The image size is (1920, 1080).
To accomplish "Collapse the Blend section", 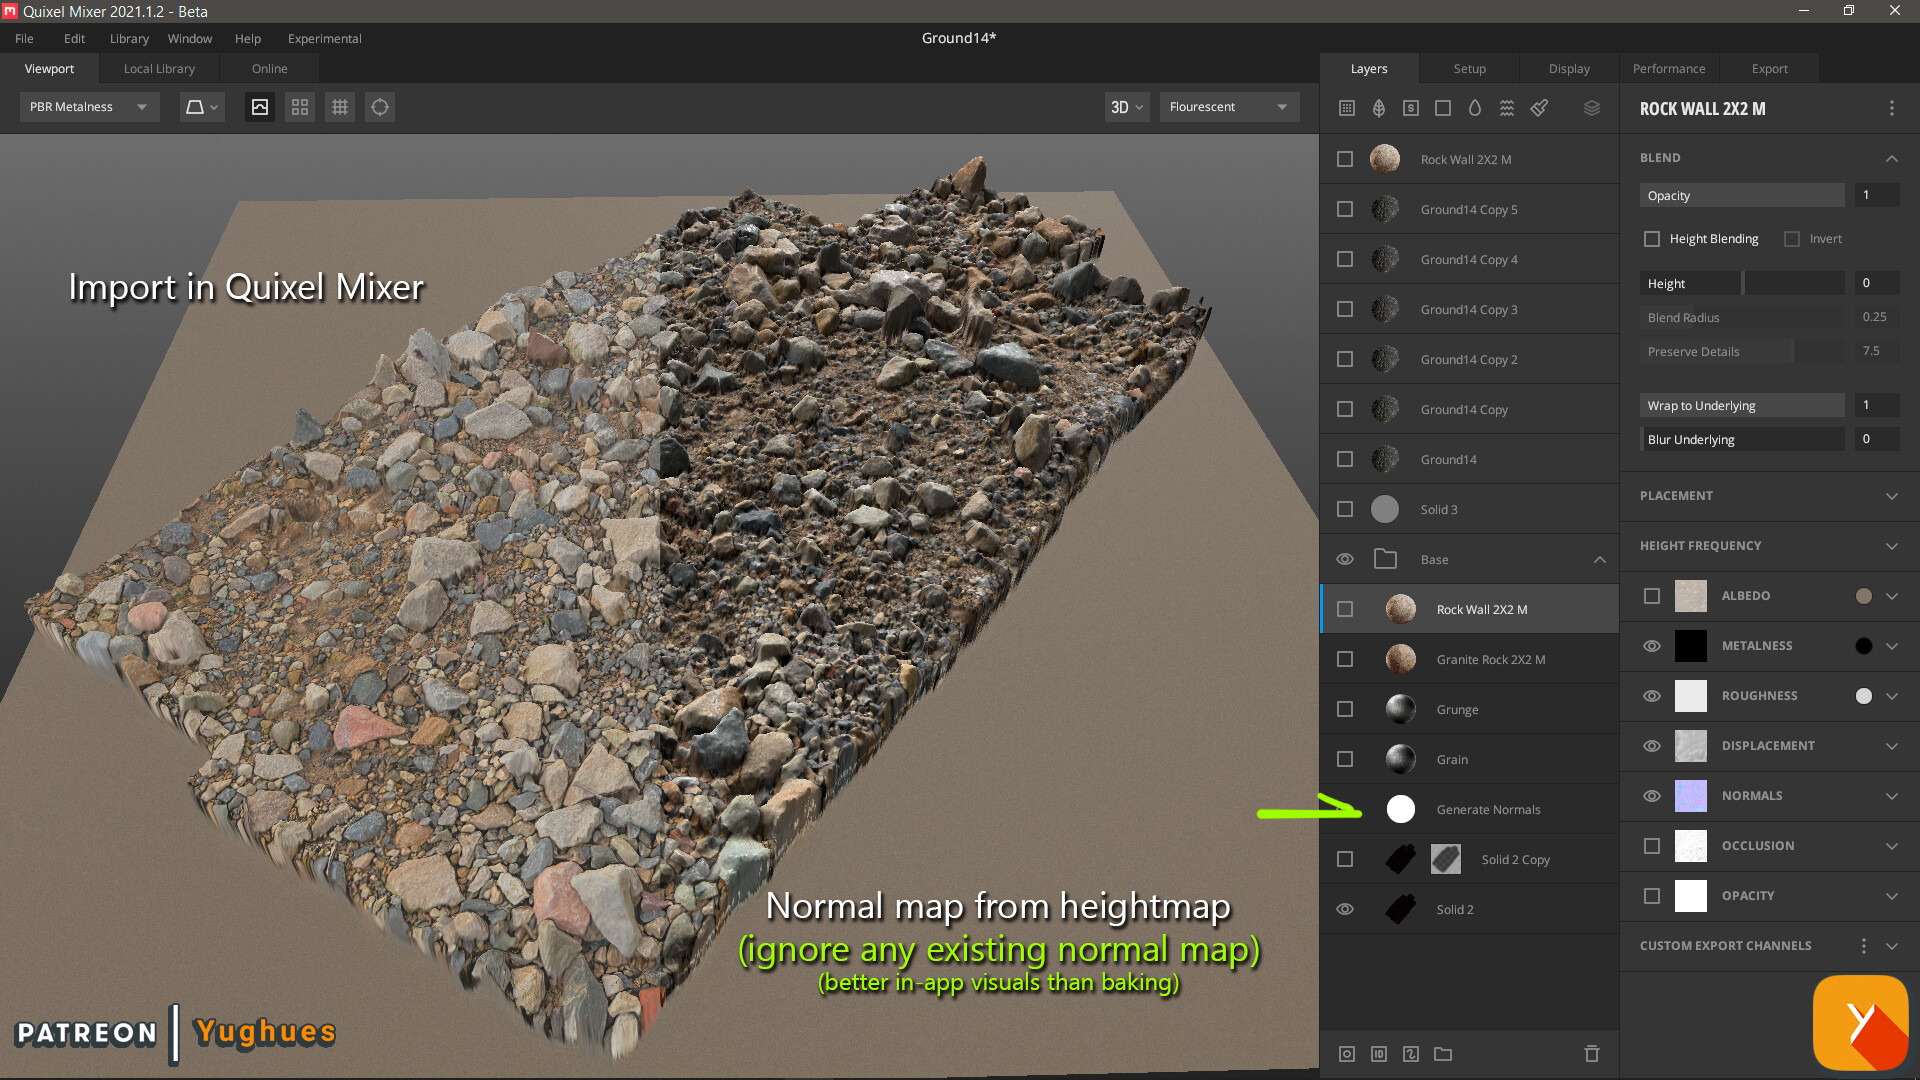I will coord(1892,158).
